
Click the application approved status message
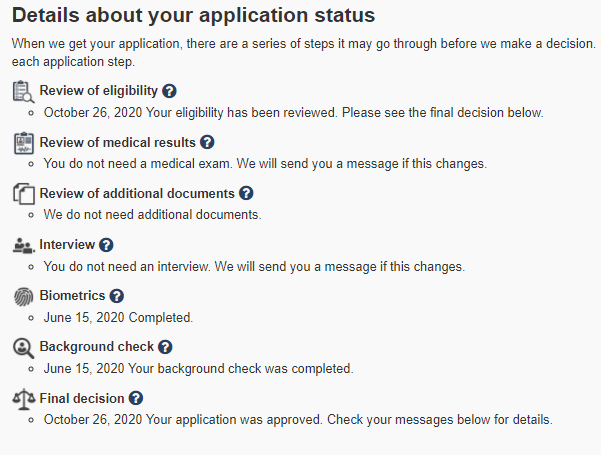click(x=298, y=419)
